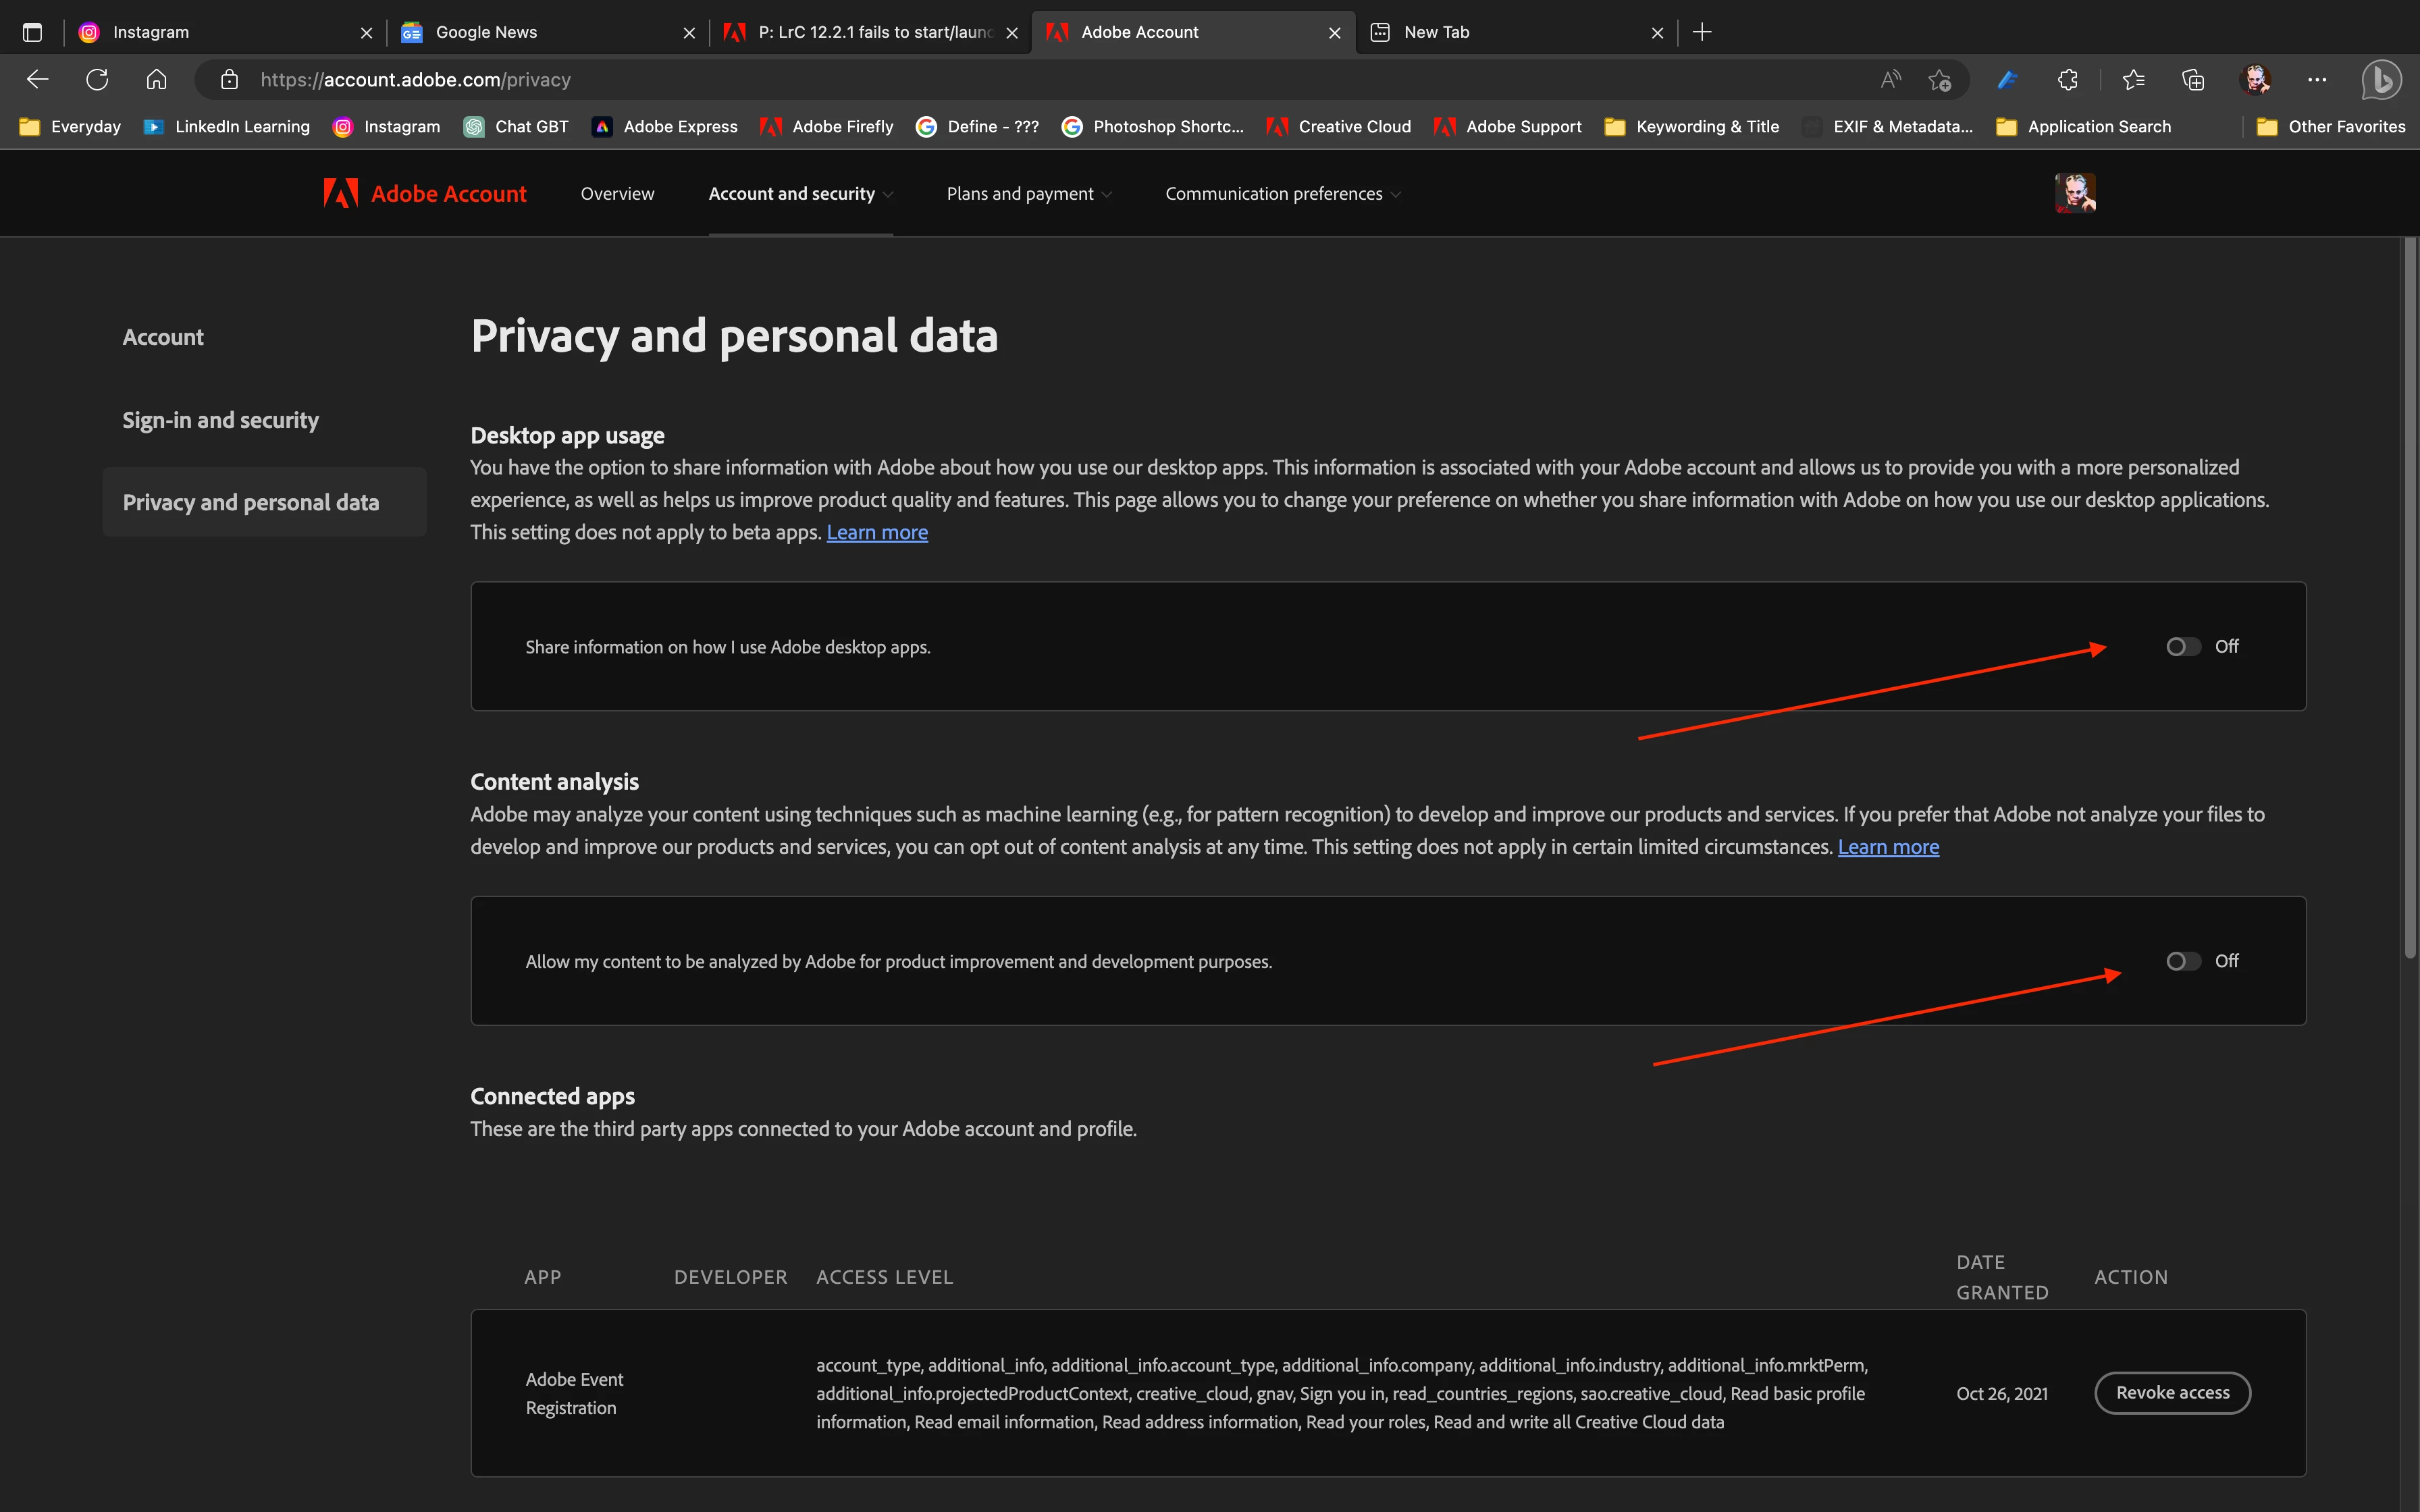Toggle sharing of desktop app usage information
Image resolution: width=2420 pixels, height=1512 pixels.
pos(2183,647)
